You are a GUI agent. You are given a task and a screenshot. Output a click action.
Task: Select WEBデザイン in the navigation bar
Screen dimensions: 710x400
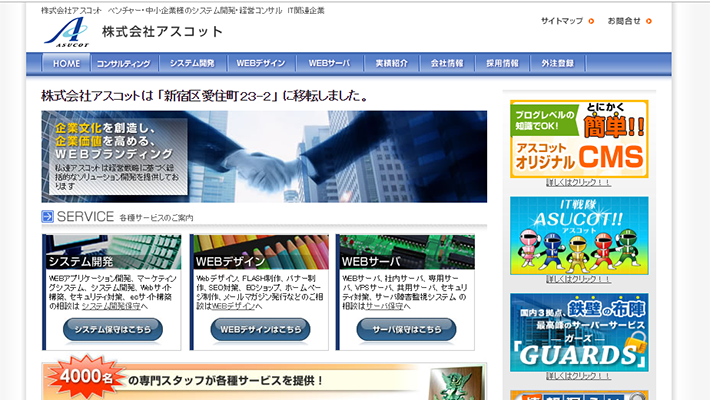(x=261, y=63)
